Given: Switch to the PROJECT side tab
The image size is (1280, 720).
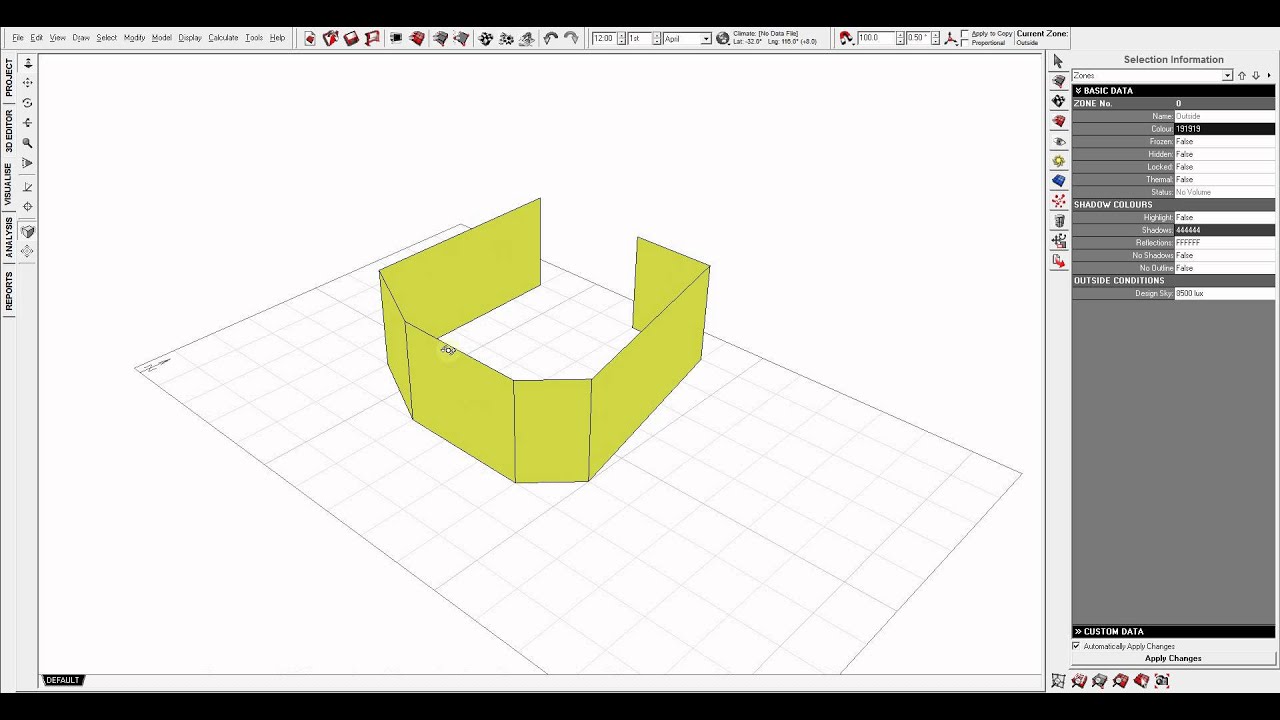Looking at the screenshot, I should 9,77.
